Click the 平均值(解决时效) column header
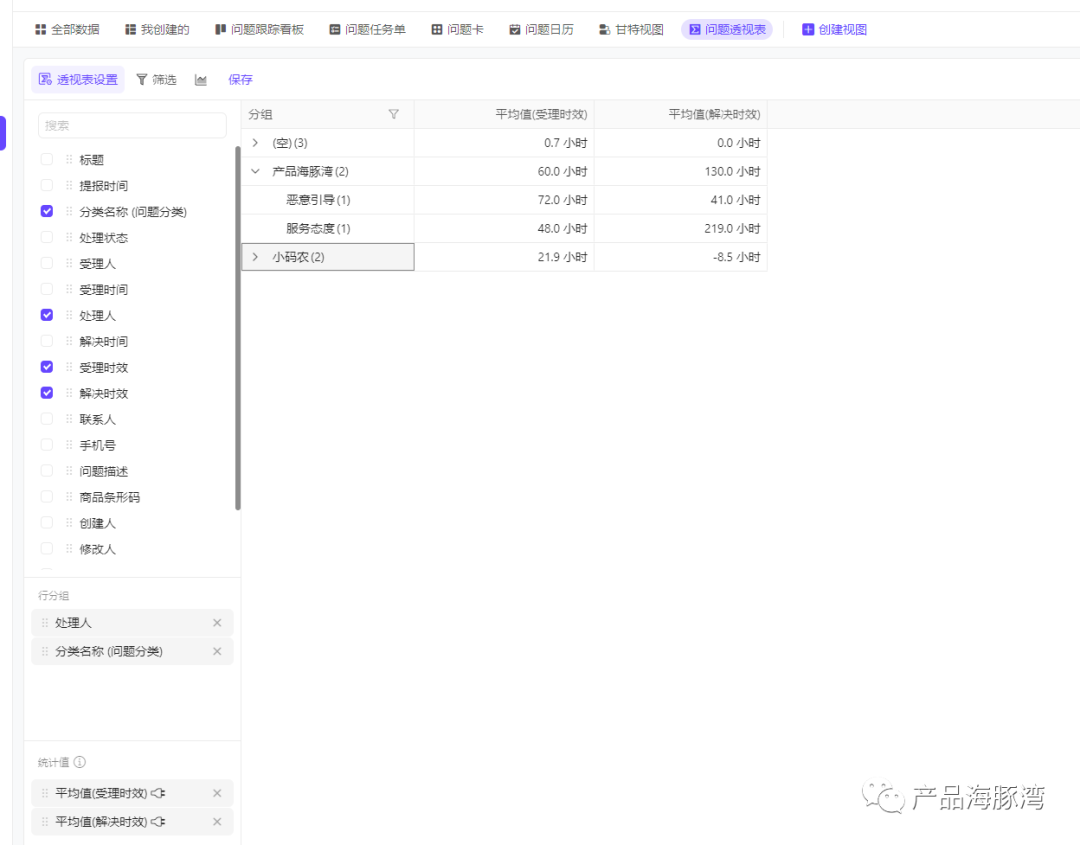 [x=681, y=114]
